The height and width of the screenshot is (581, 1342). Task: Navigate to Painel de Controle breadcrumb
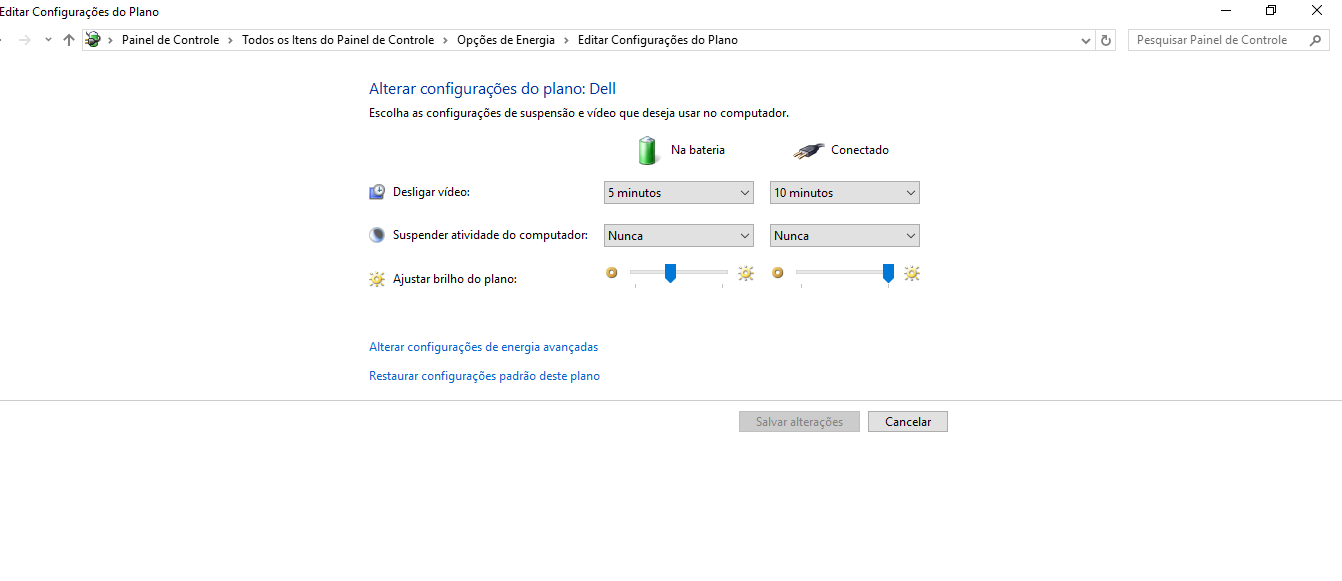pos(170,40)
